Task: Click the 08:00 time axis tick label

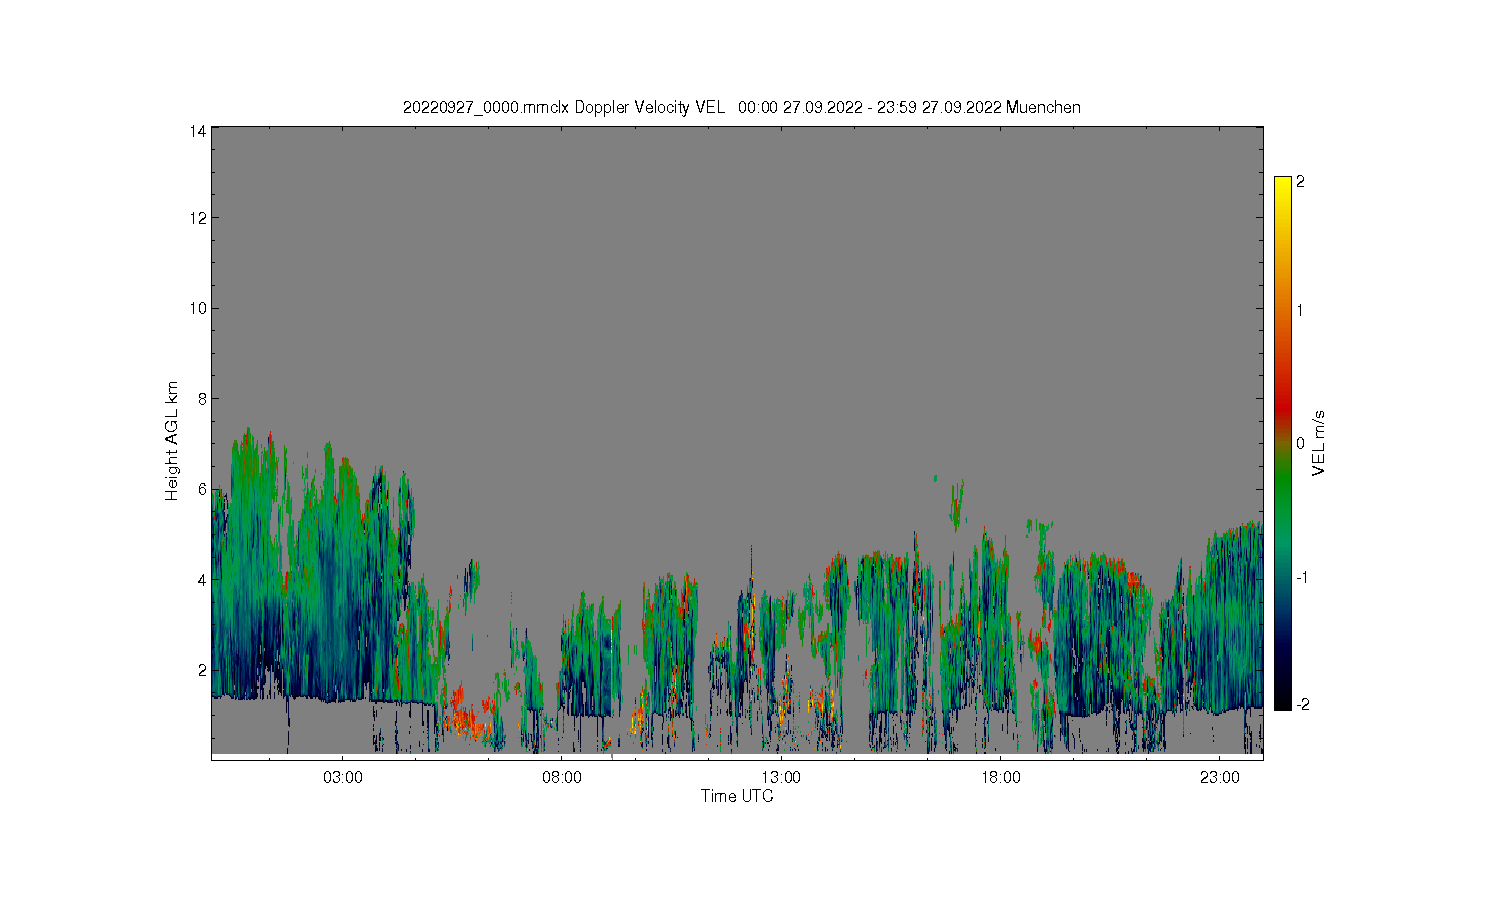Action: [x=562, y=778]
